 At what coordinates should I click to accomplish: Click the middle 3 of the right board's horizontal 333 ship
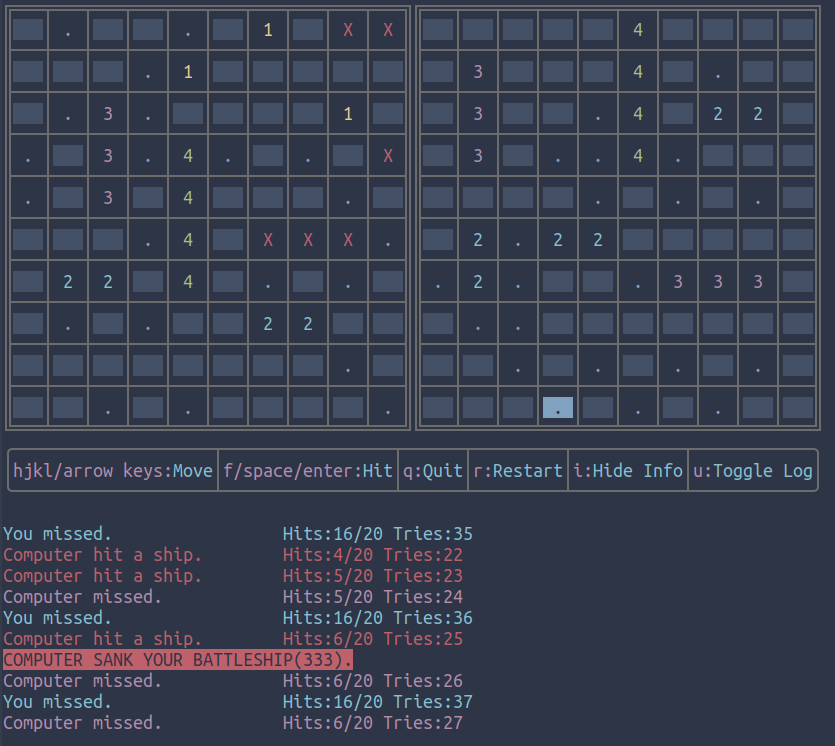(718, 282)
